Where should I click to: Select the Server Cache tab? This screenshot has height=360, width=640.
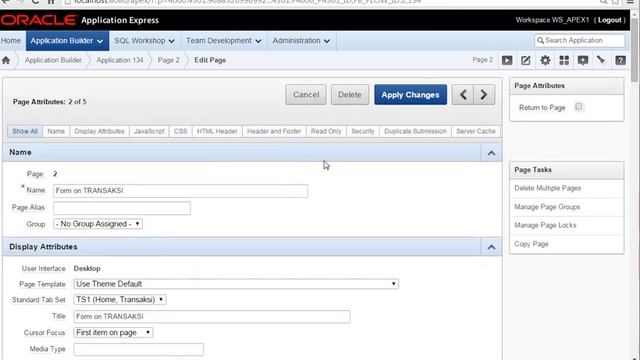[x=476, y=131]
